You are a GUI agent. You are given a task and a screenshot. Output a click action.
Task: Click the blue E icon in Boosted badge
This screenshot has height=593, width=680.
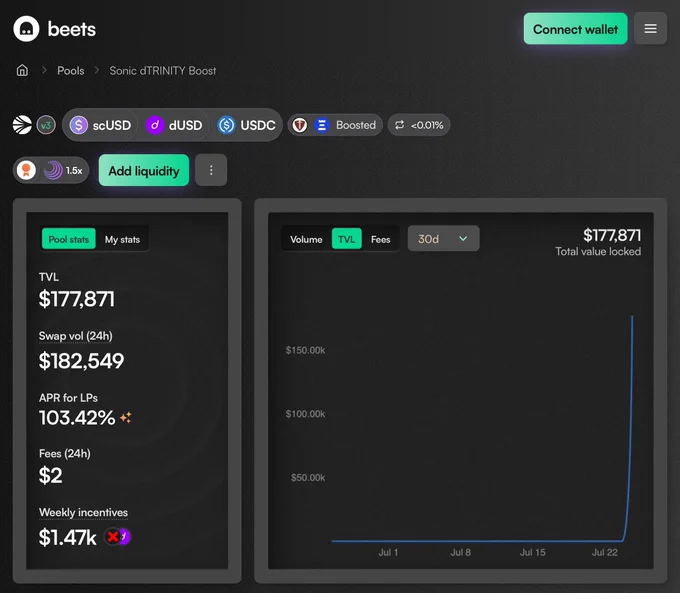(322, 125)
